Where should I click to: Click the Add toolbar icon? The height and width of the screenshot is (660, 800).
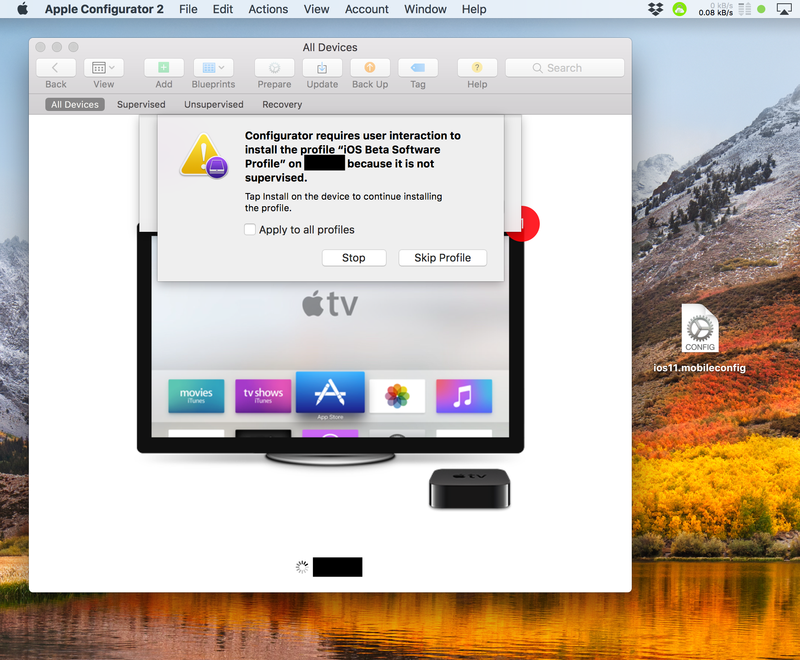[x=164, y=68]
